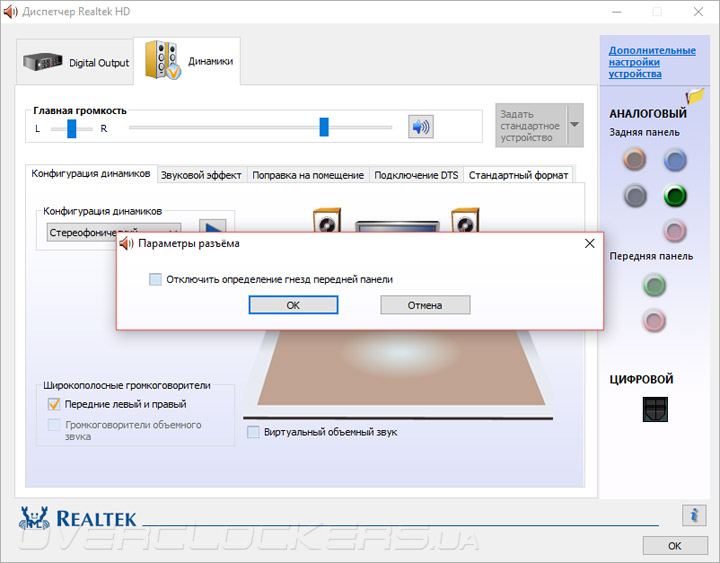Screen dimensions: 720x563
Task: Open the Конфигурация динамиков tab
Action: [x=91, y=174]
